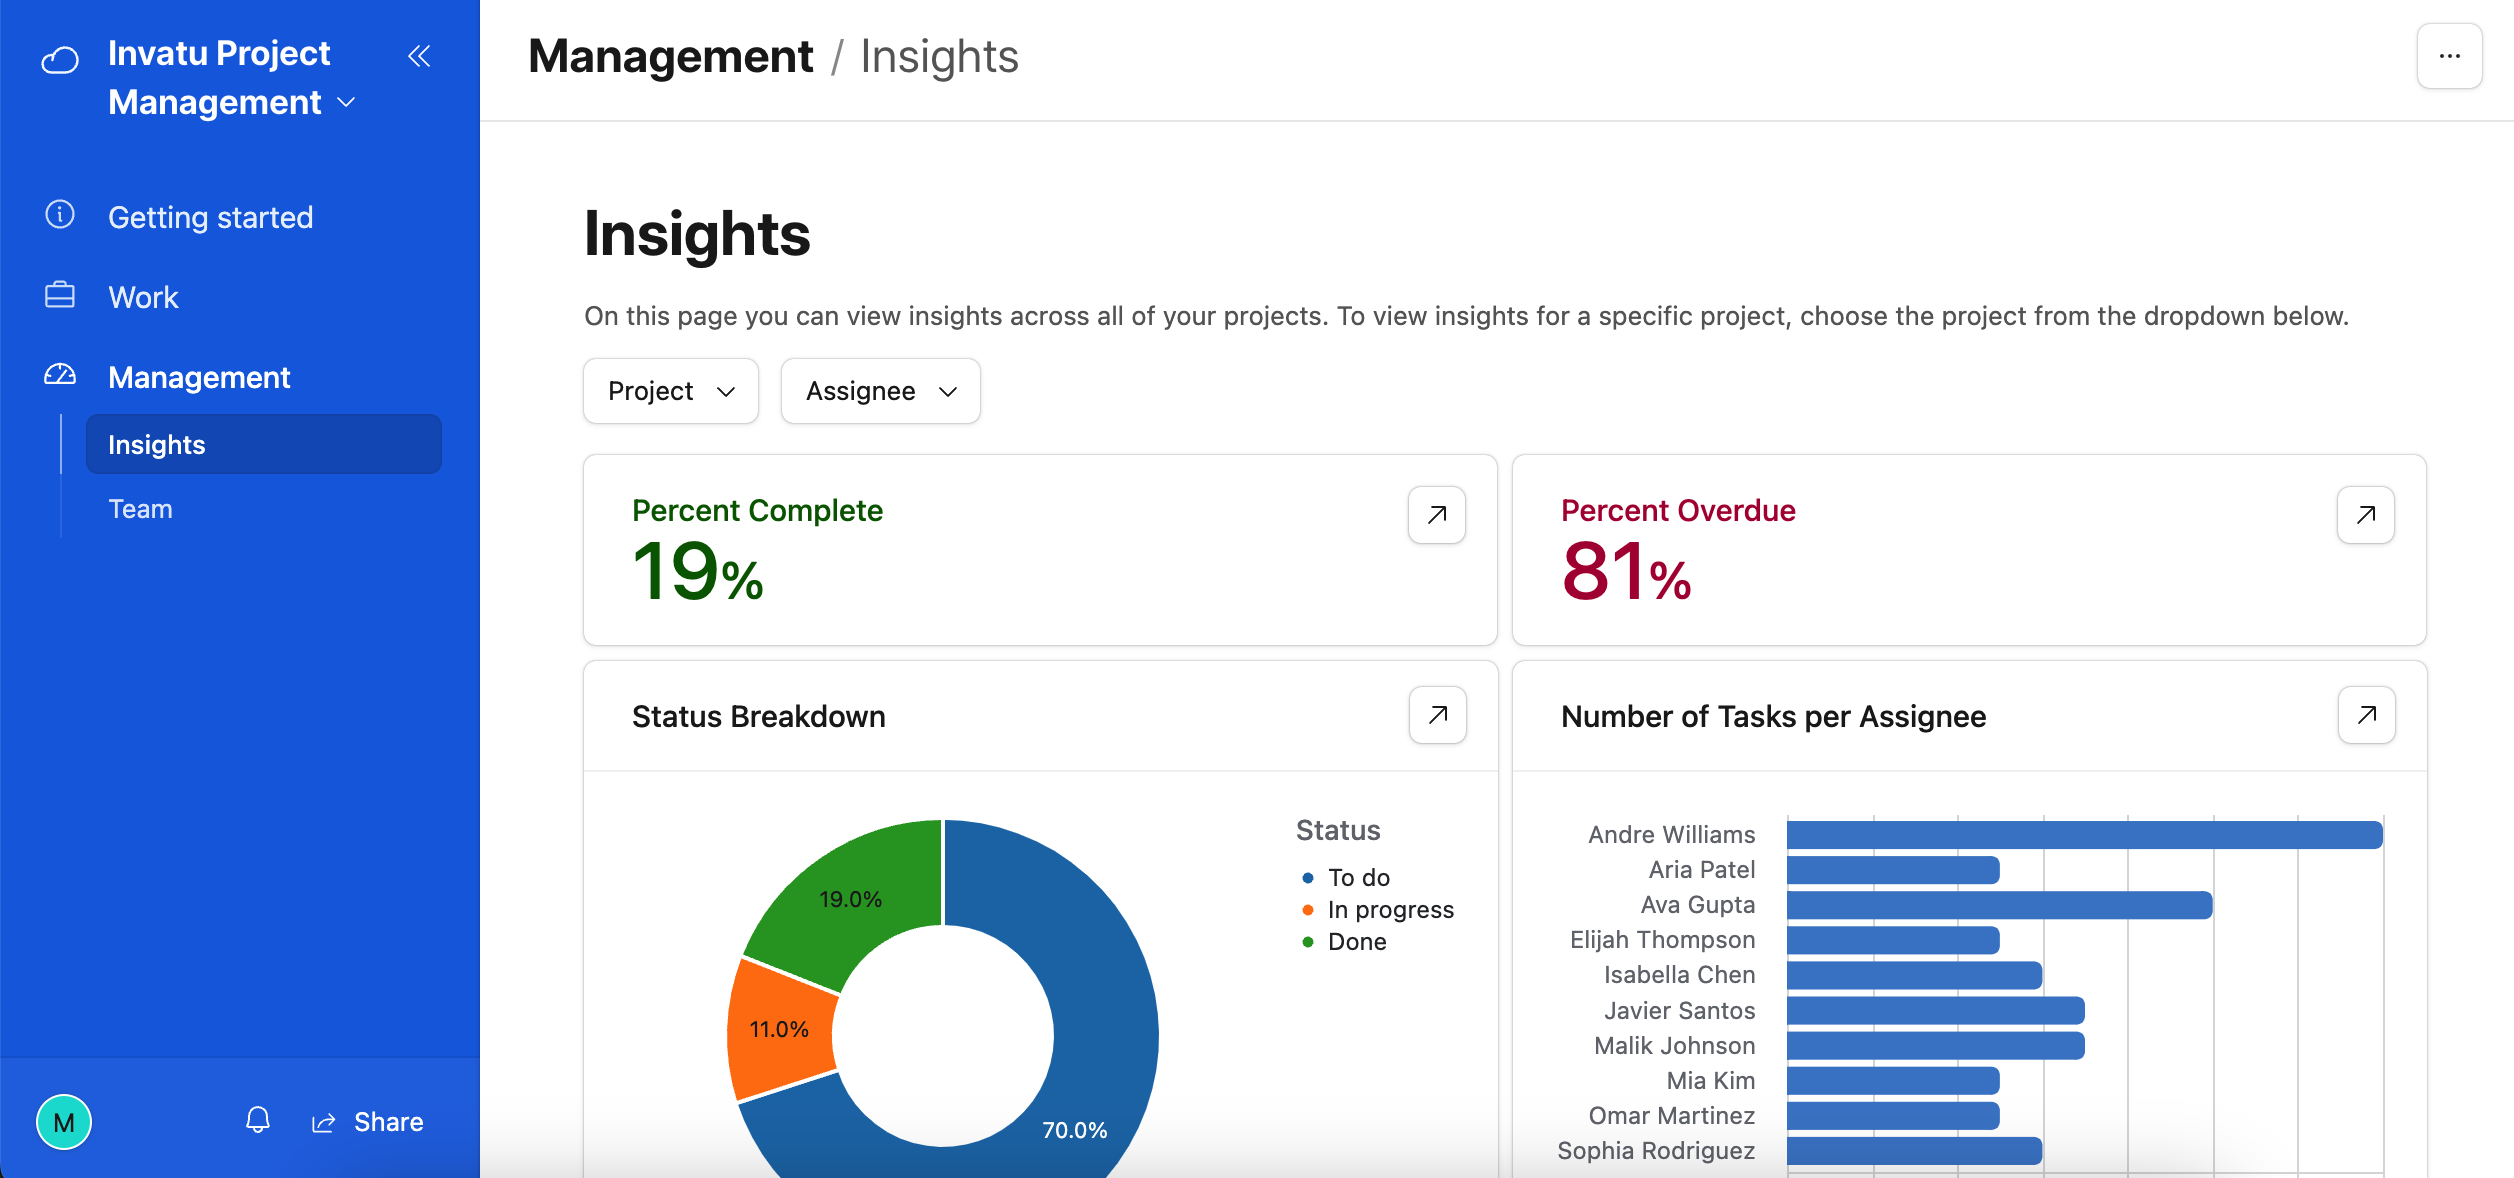Click the Mia Kim bar
Image resolution: width=2514 pixels, height=1178 pixels.
1893,1080
